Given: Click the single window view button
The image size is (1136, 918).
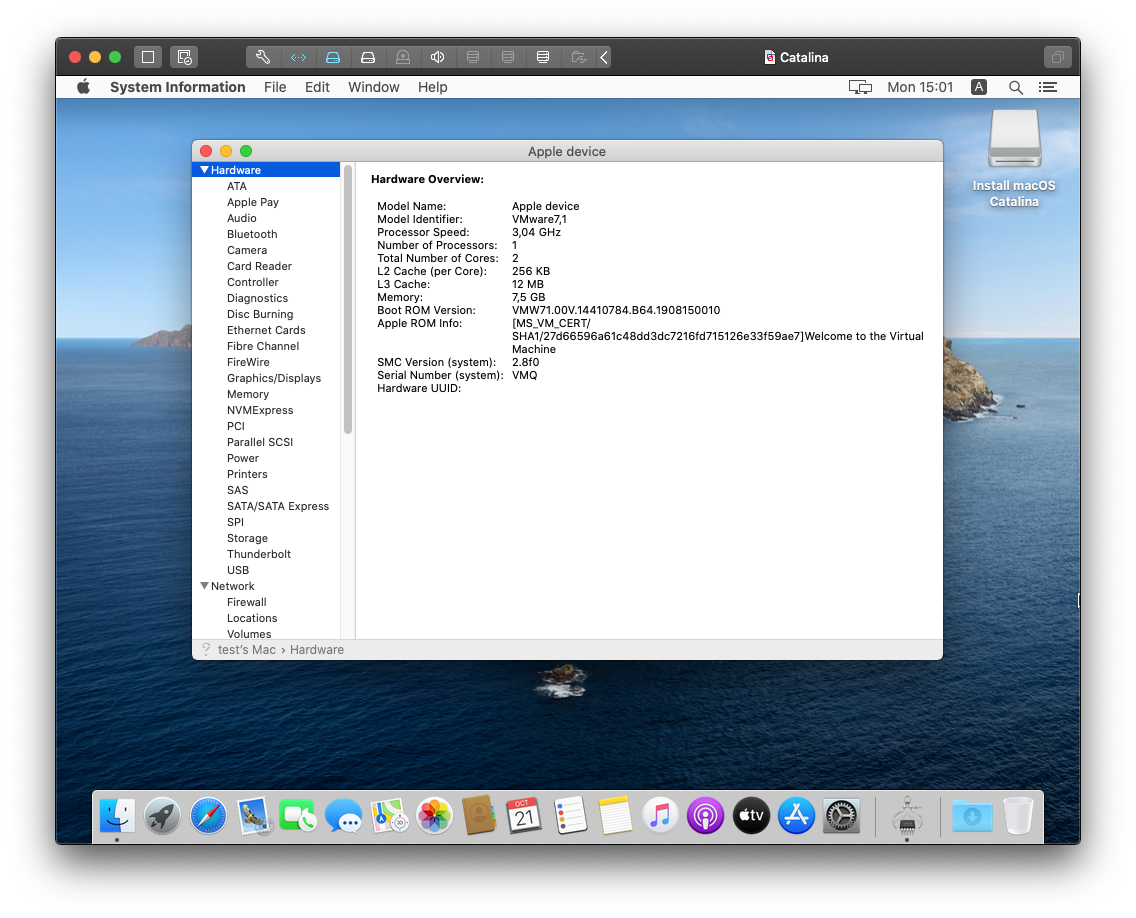Looking at the screenshot, I should coord(148,57).
